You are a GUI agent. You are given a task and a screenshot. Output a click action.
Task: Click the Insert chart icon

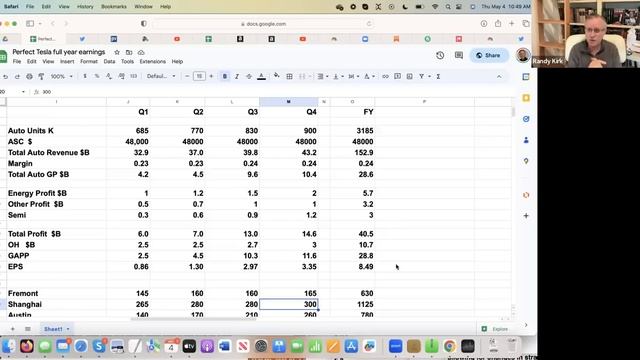click(409, 76)
